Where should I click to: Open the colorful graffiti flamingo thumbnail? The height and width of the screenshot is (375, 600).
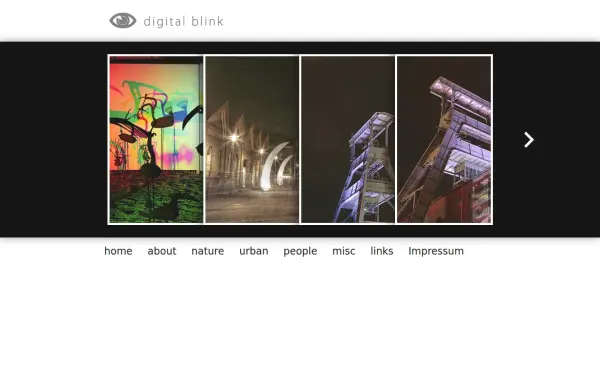point(156,139)
